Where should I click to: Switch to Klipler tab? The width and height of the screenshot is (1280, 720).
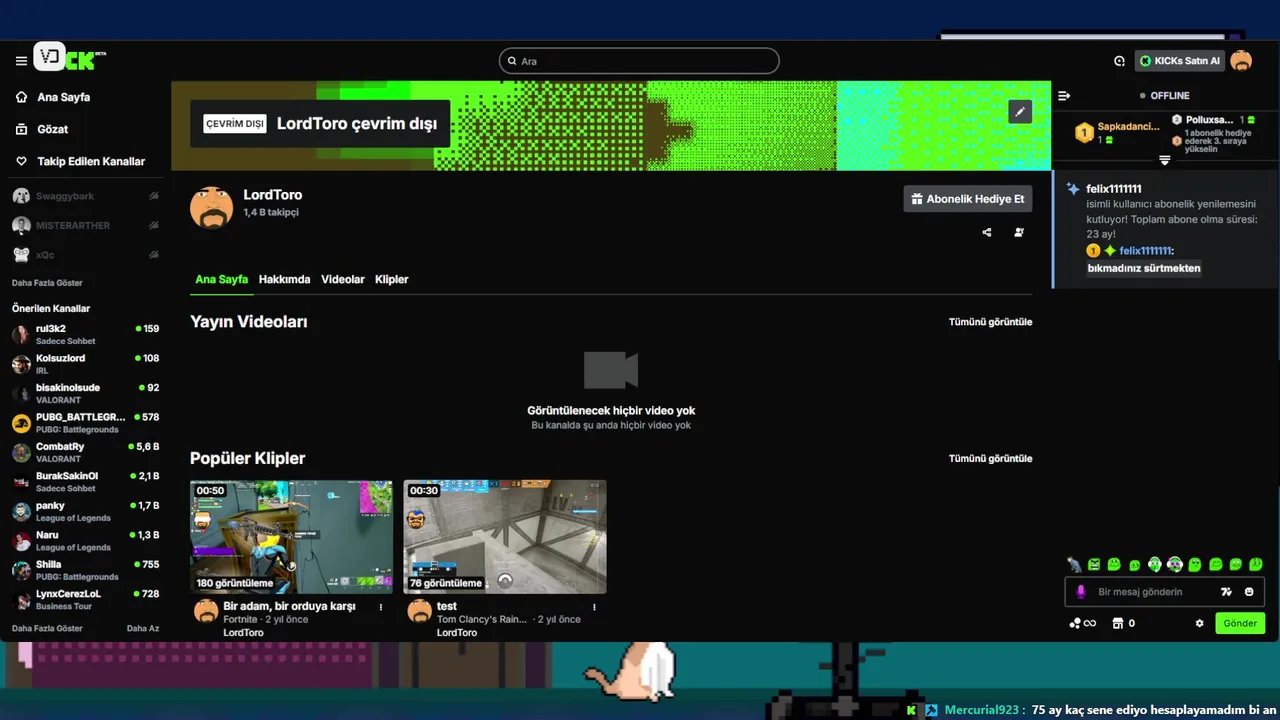(391, 279)
